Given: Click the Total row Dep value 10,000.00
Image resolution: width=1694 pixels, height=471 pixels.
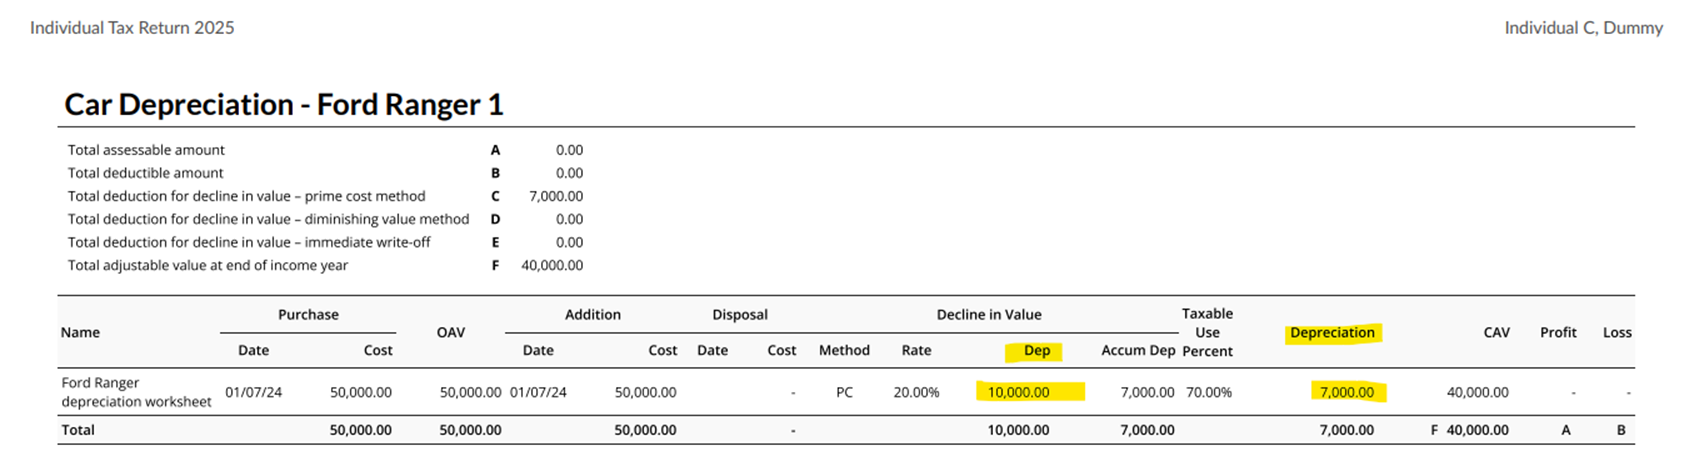Looking at the screenshot, I should tap(1018, 430).
